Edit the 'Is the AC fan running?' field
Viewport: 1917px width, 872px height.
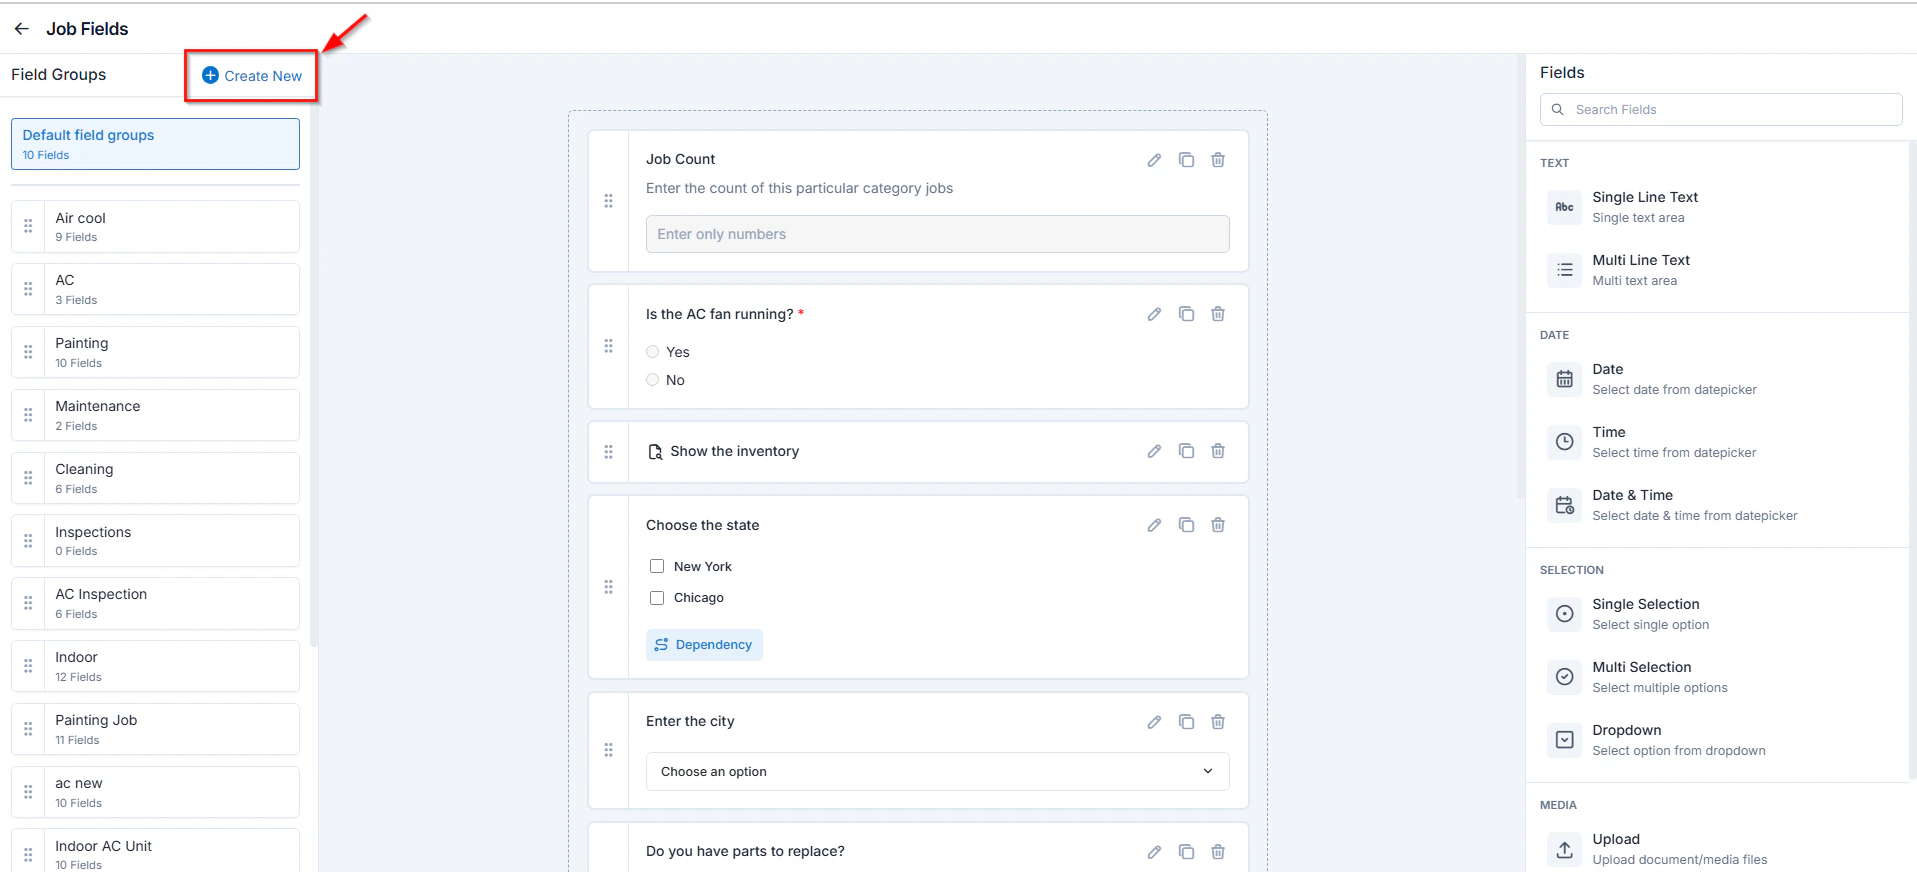pos(1154,314)
